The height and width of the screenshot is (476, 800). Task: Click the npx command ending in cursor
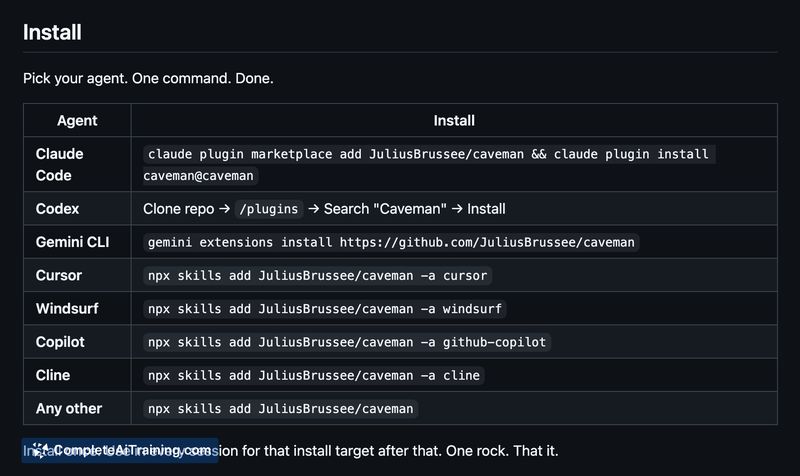click(x=318, y=275)
